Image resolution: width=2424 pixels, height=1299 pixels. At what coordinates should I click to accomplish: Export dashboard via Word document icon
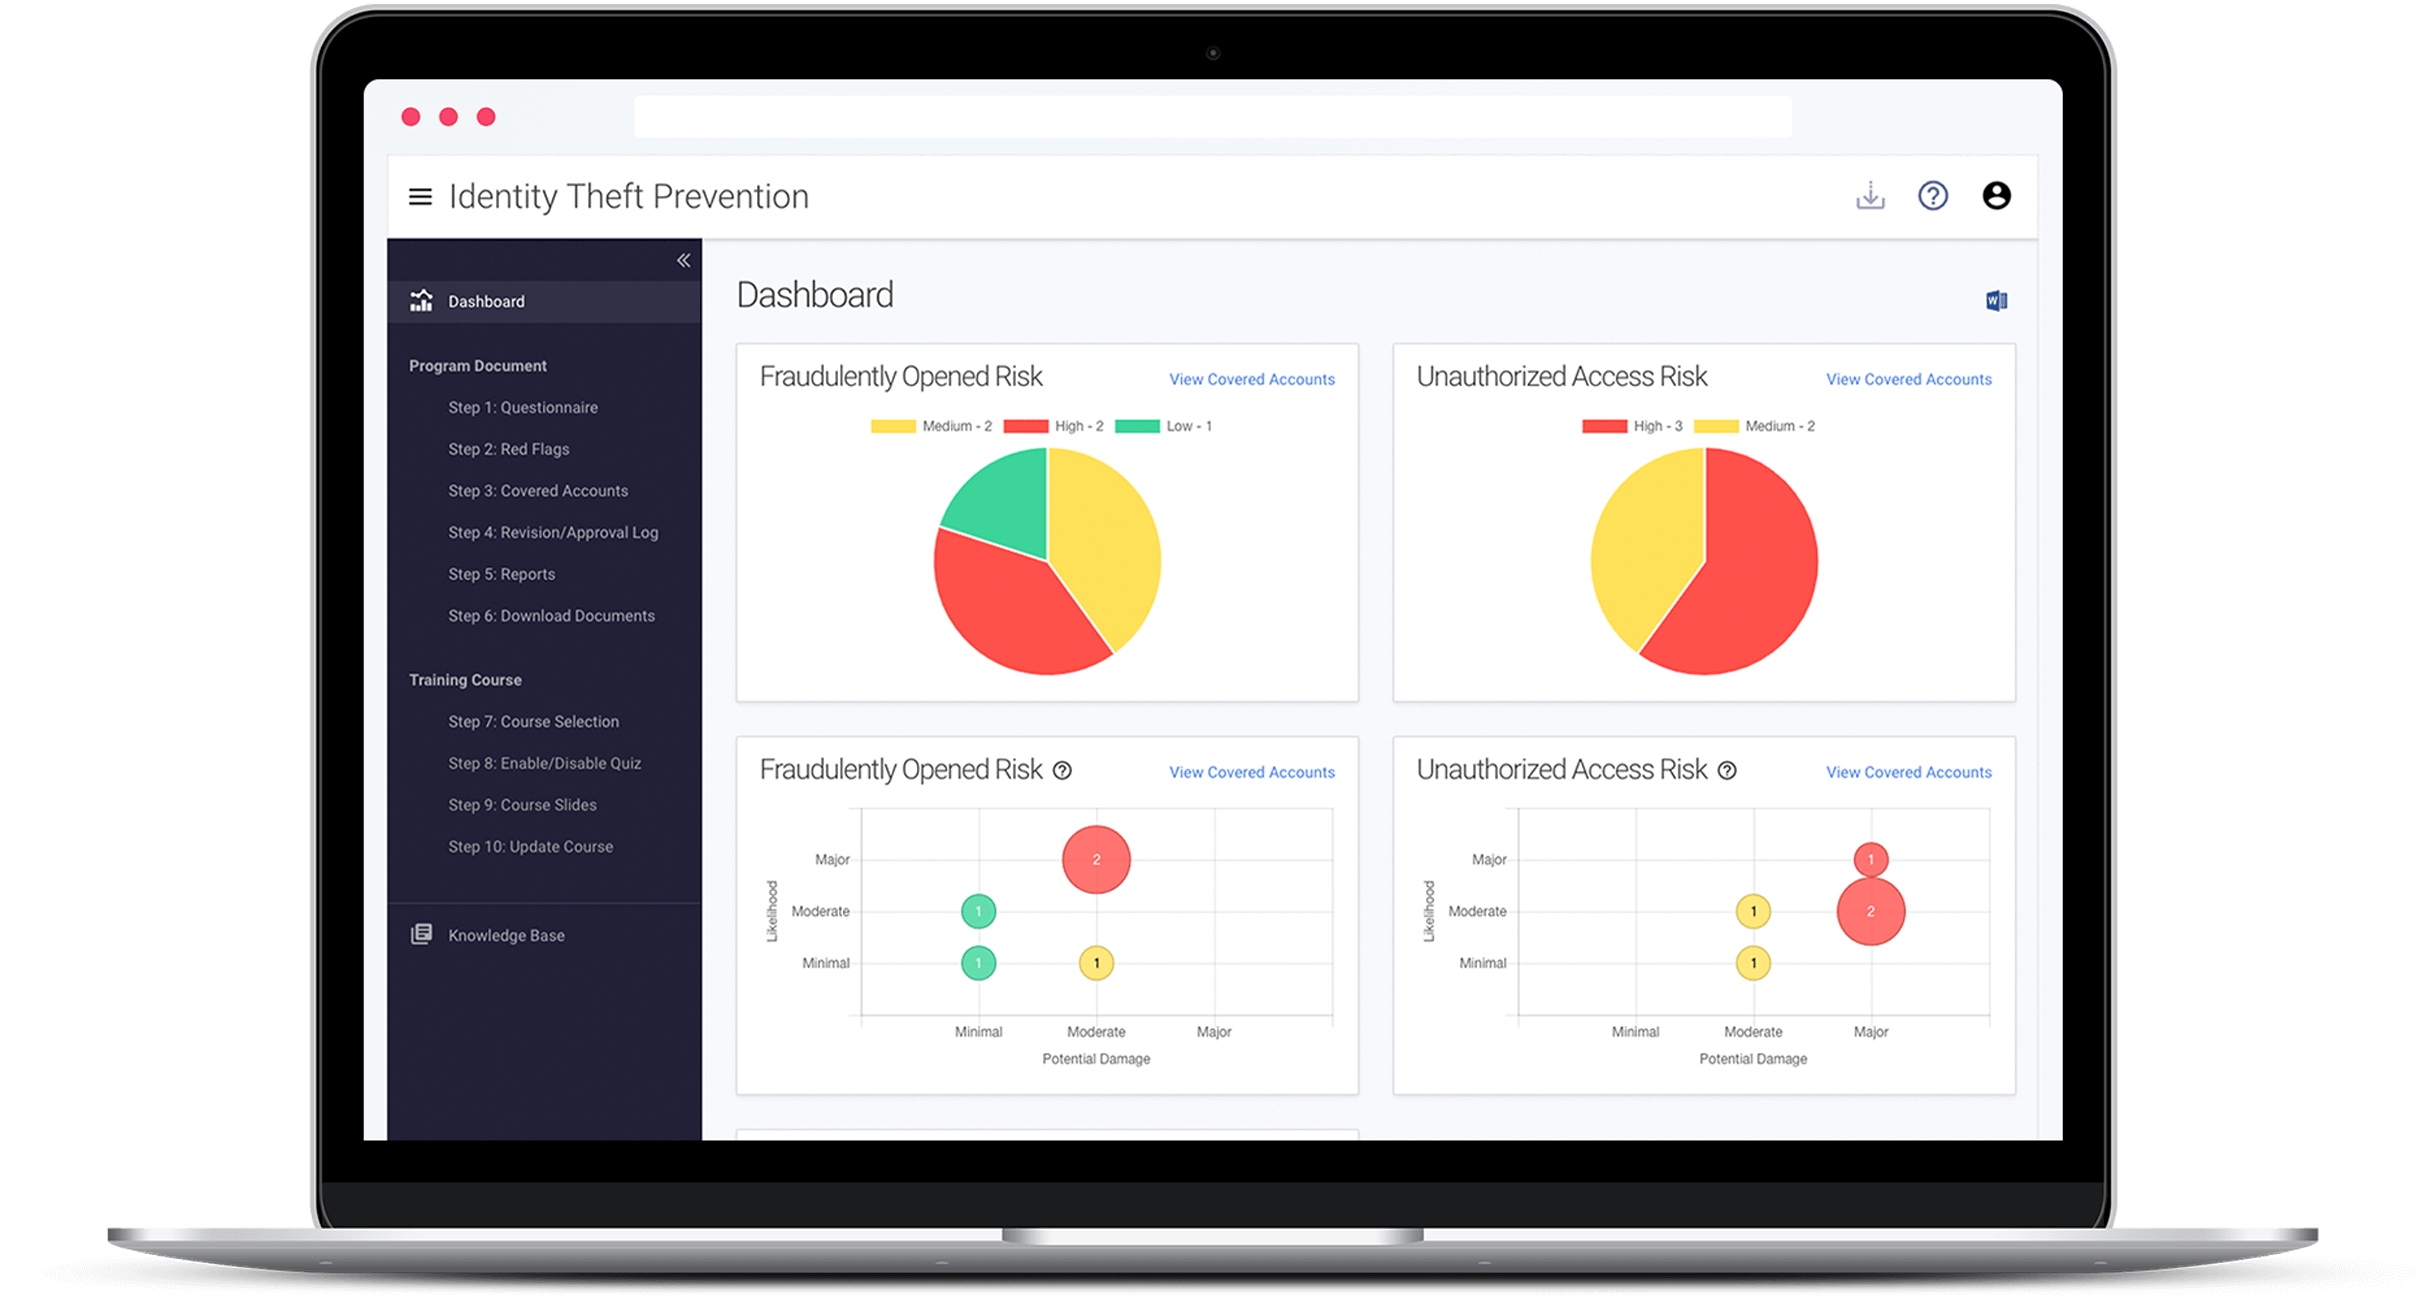1996,301
